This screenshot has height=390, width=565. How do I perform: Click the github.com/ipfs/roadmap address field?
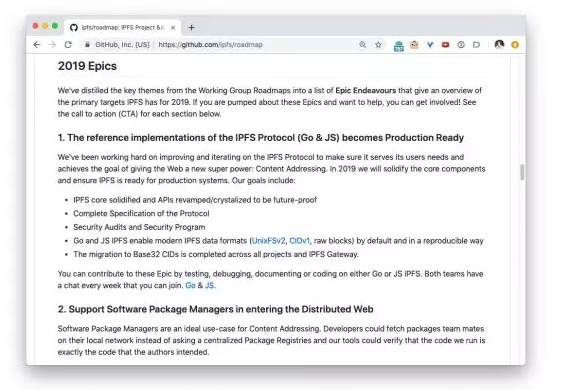(x=210, y=45)
